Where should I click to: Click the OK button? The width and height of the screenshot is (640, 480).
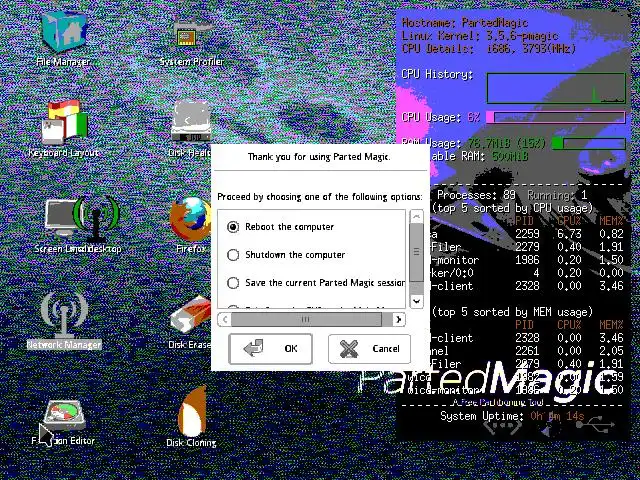pyautogui.click(x=271, y=349)
